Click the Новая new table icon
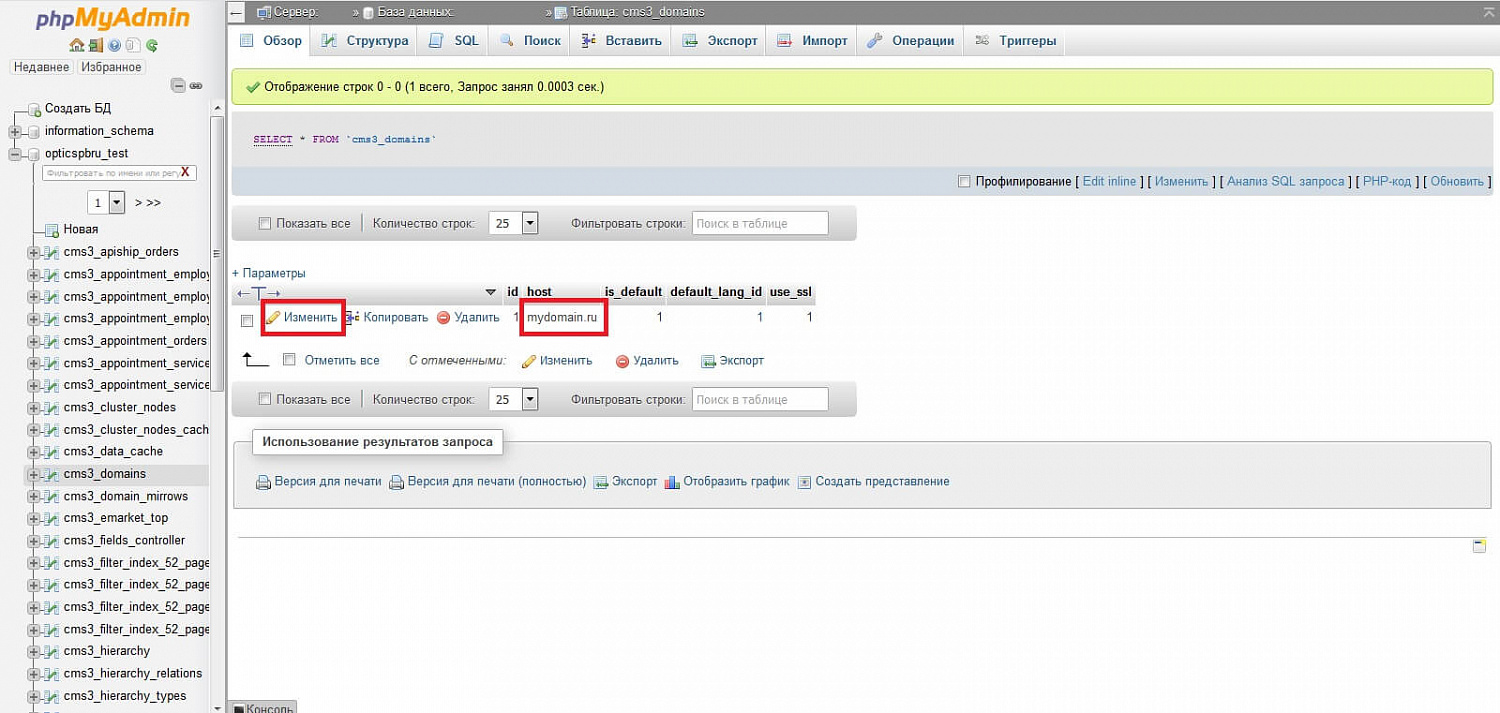1500x713 pixels. point(53,230)
